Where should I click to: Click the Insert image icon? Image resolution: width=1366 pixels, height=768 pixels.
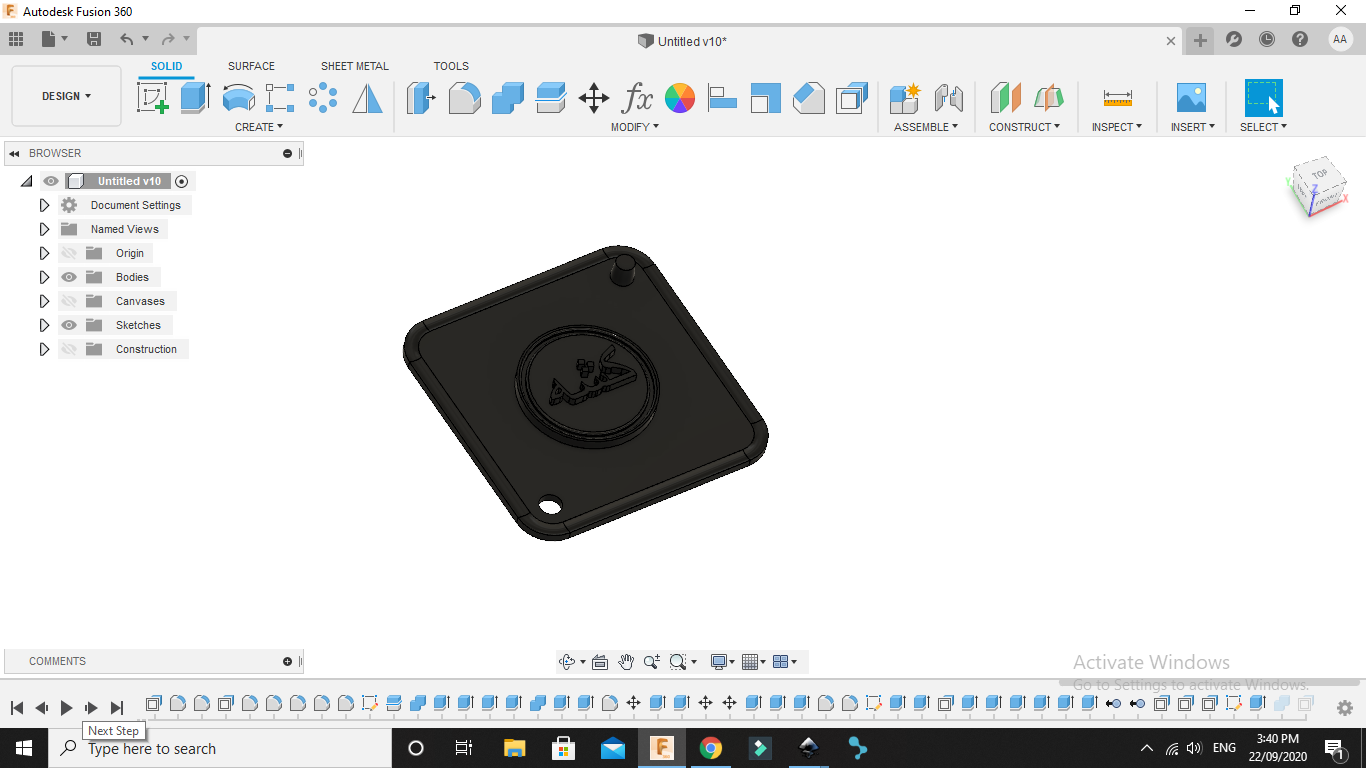[1191, 98]
